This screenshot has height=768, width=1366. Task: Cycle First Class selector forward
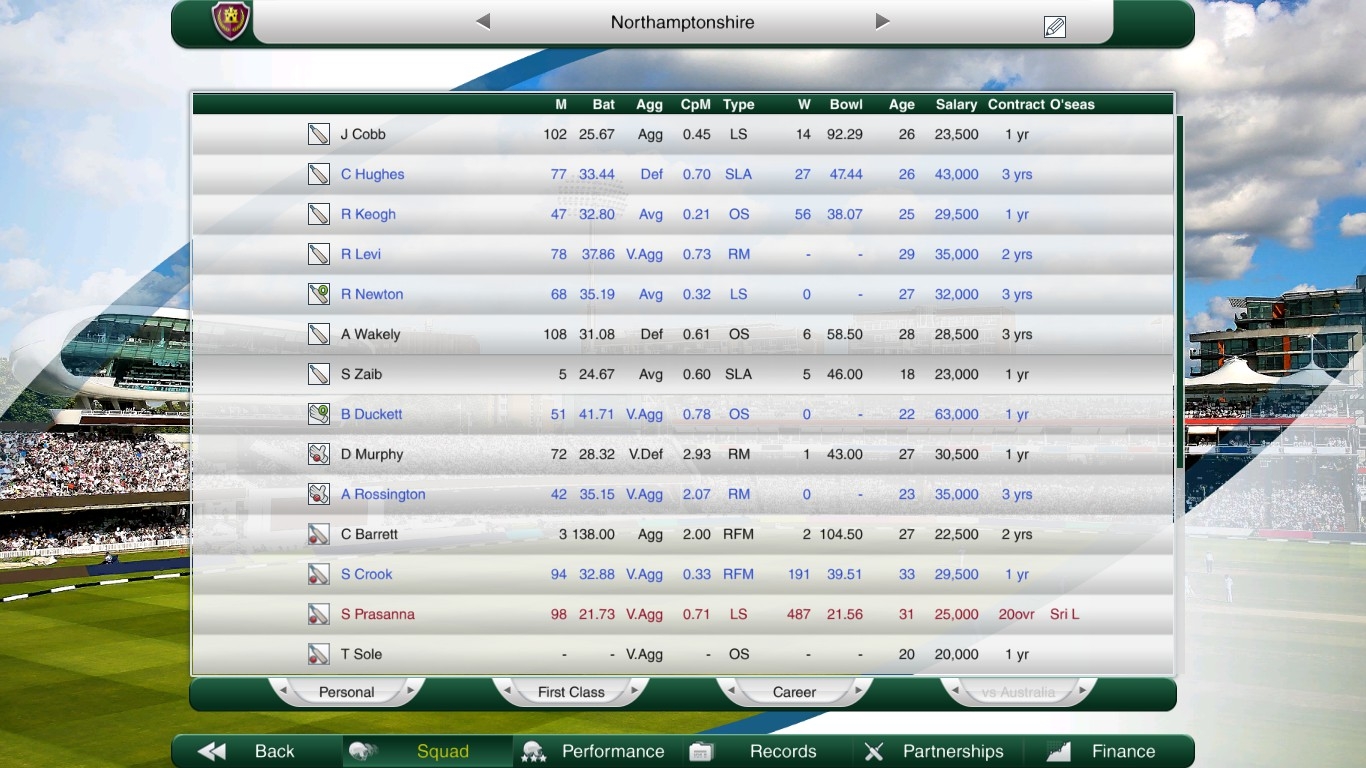(x=634, y=691)
